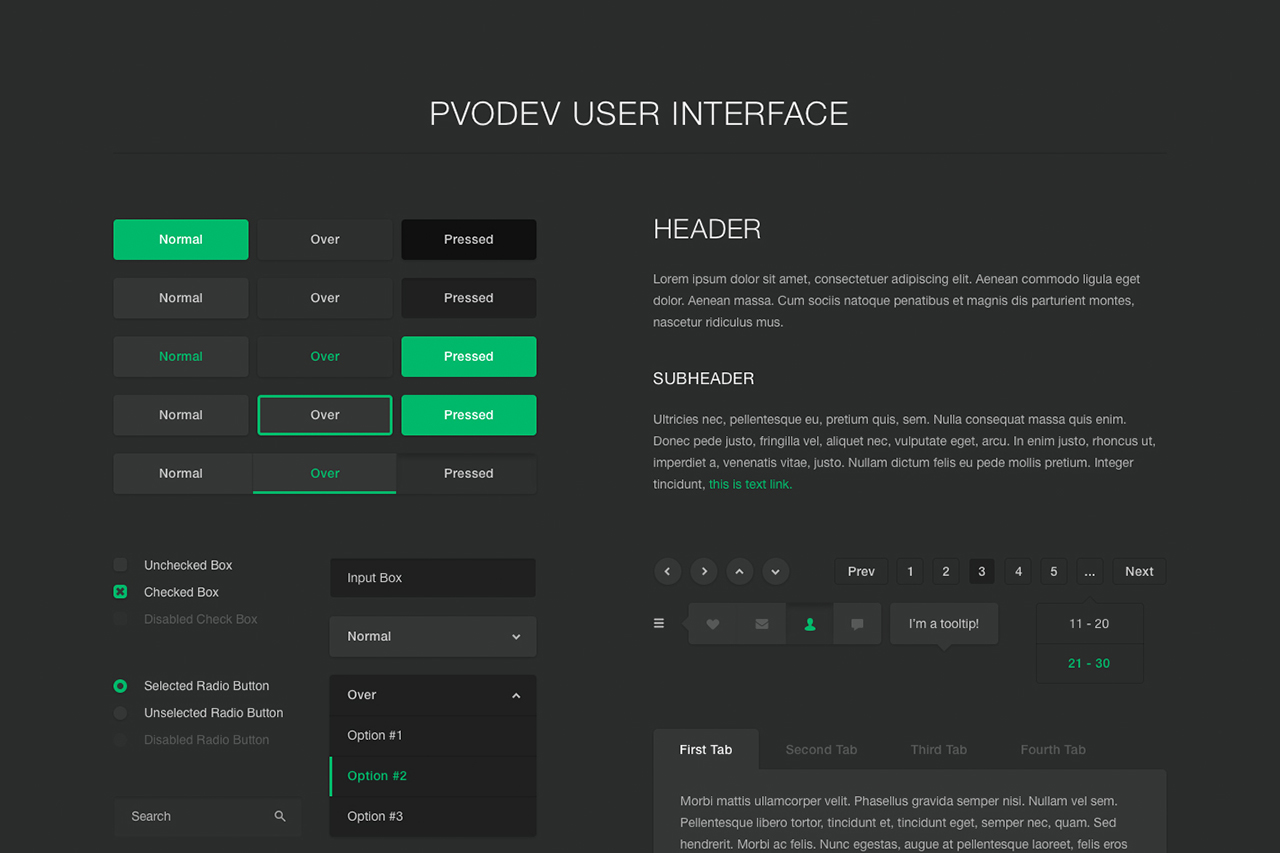Open the hamburger menu icon
Viewport: 1280px width, 853px height.
click(659, 623)
